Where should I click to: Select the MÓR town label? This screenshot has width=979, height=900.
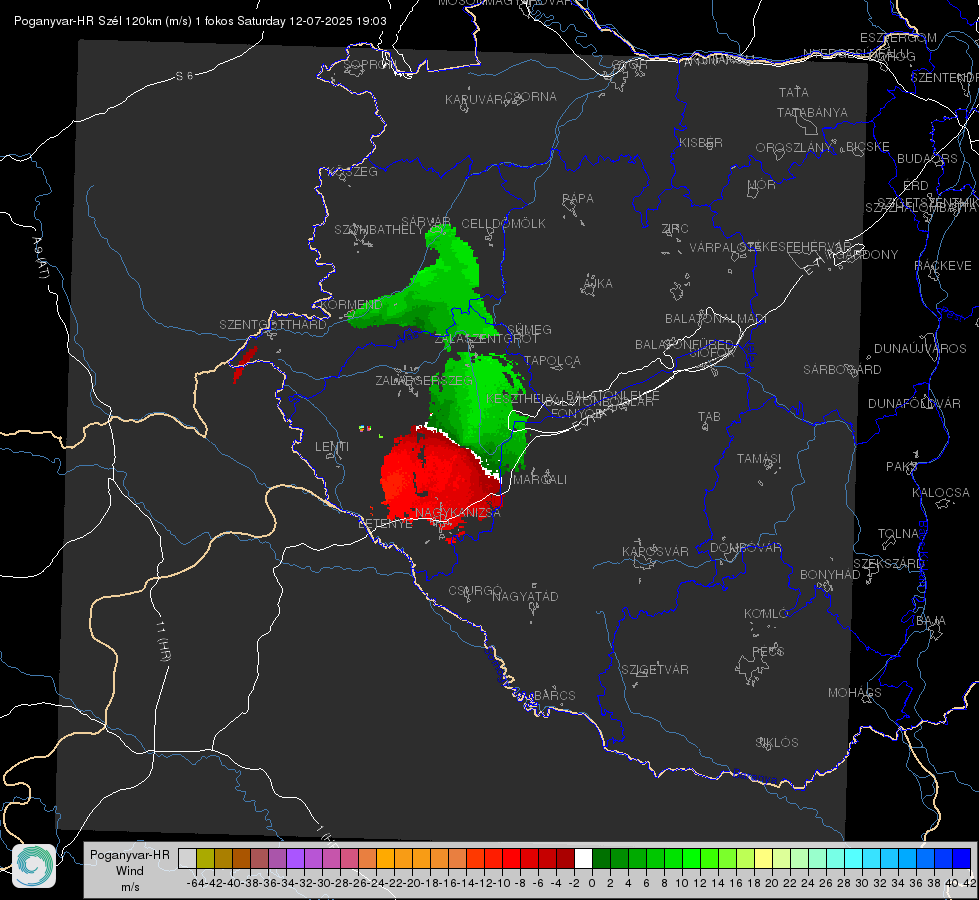(762, 184)
